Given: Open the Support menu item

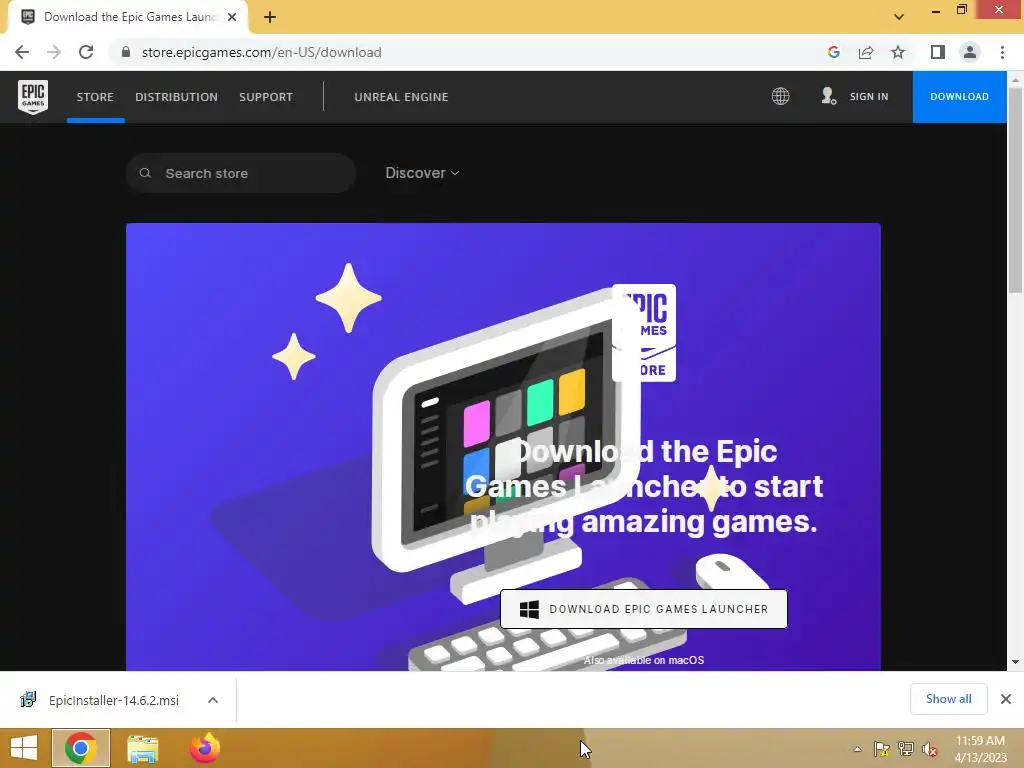Looking at the screenshot, I should click(x=266, y=97).
